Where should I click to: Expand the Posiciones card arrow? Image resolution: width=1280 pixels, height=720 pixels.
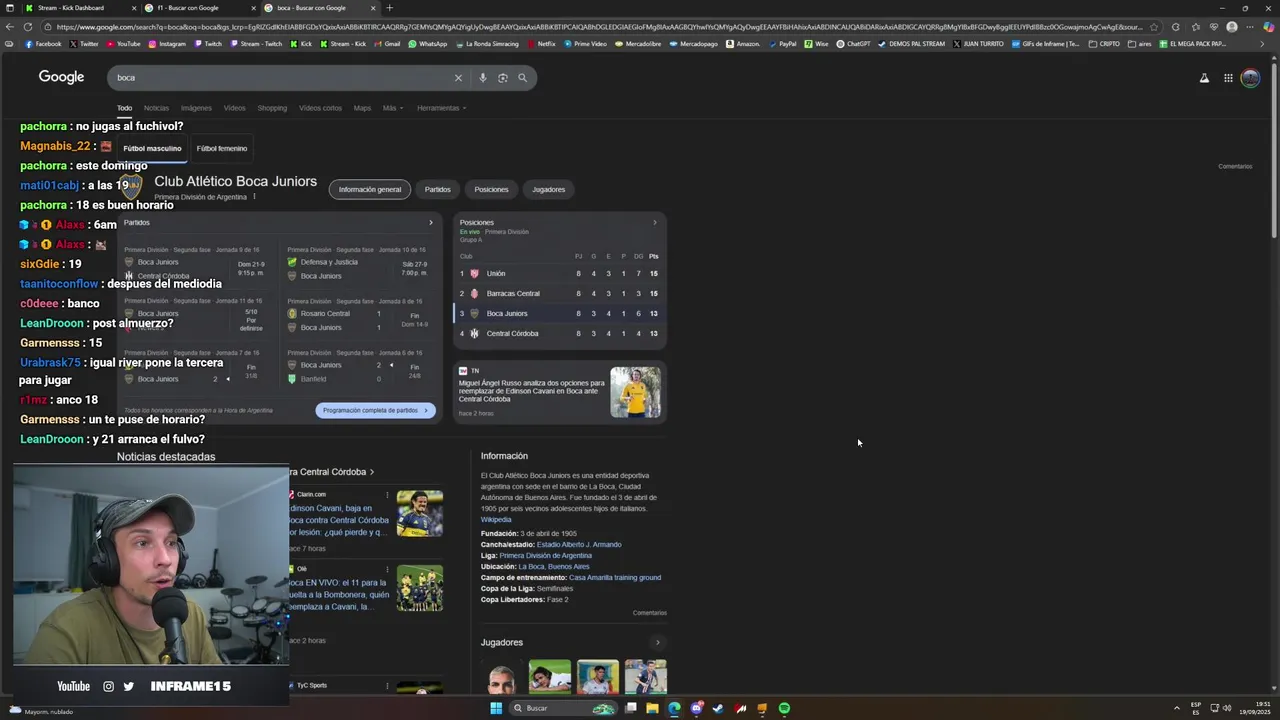pos(655,222)
